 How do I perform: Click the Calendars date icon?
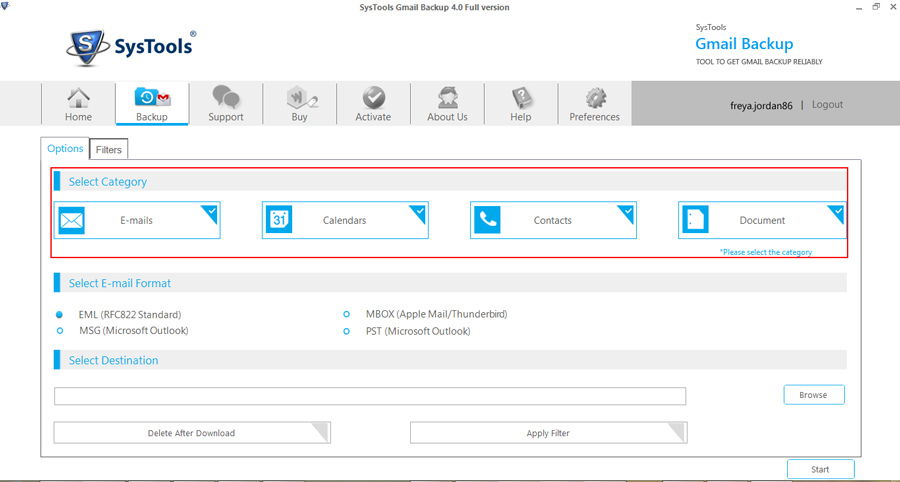pos(280,220)
